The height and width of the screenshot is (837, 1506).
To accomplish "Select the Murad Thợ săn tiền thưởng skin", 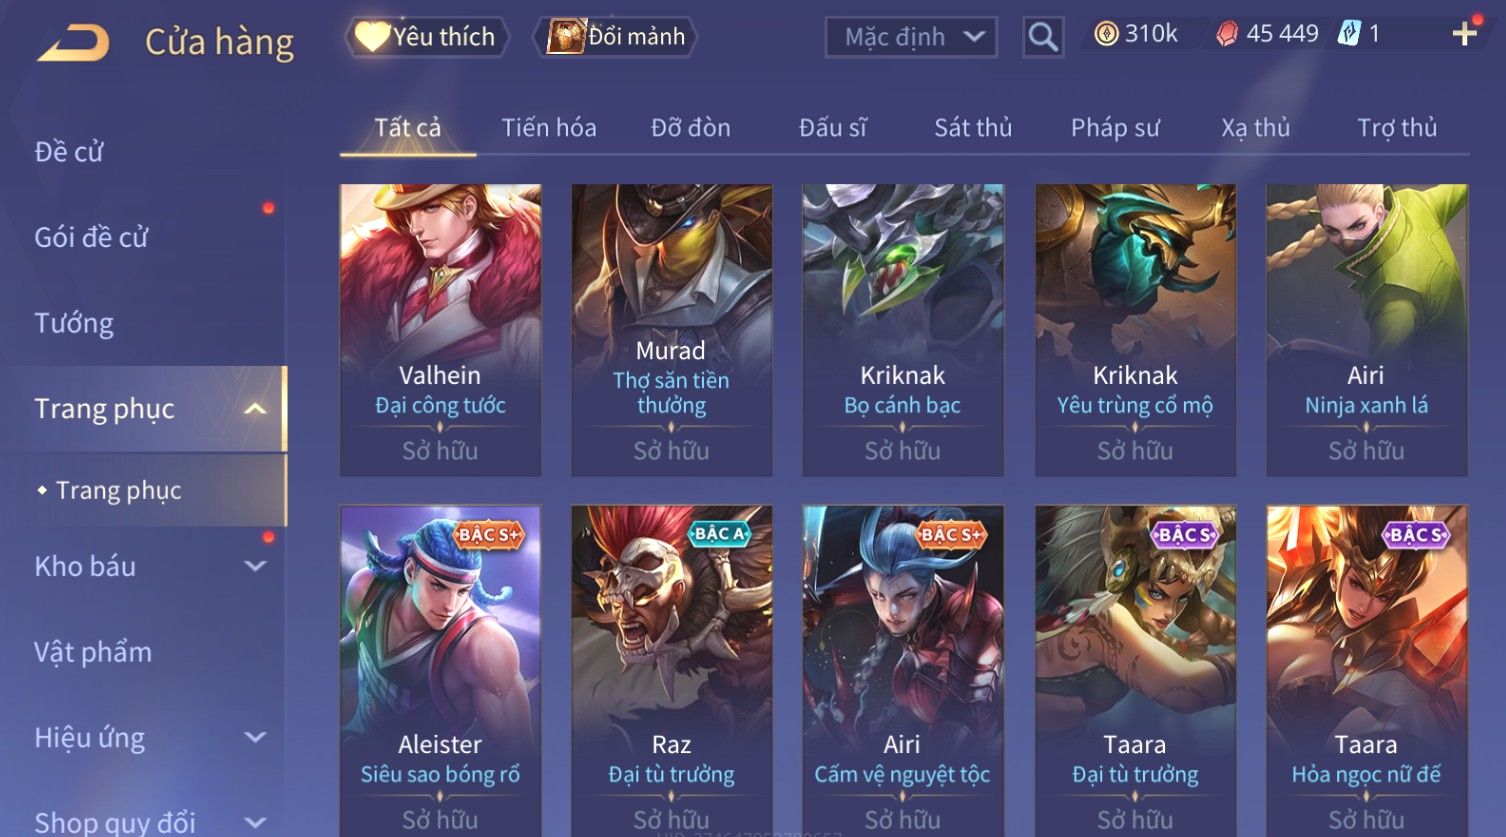I will pyautogui.click(x=671, y=330).
